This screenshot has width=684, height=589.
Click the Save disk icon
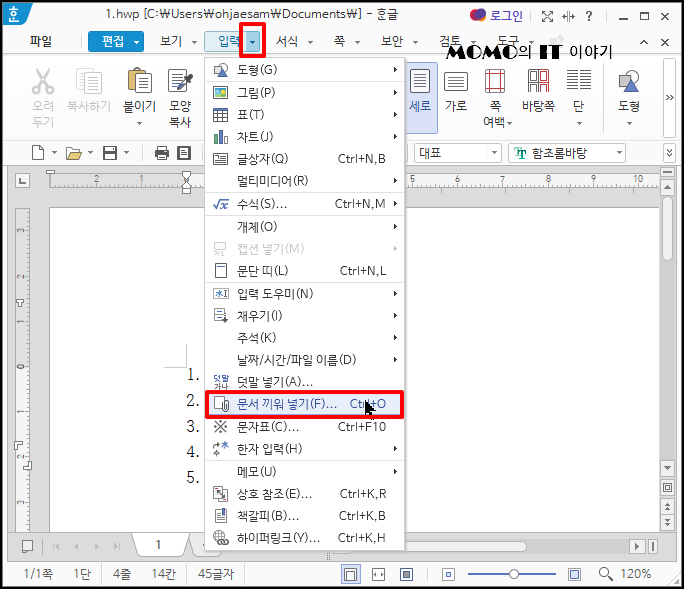(x=110, y=153)
